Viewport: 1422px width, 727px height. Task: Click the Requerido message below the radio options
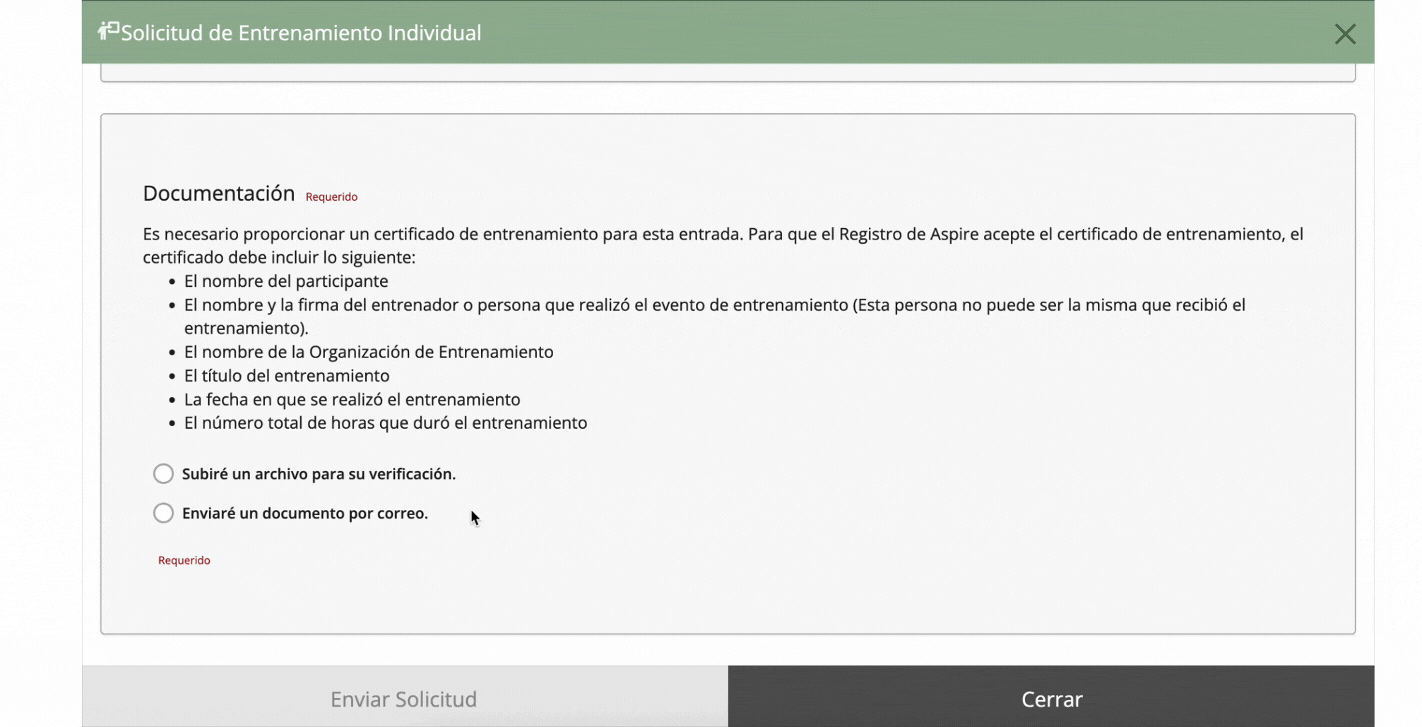pyautogui.click(x=184, y=561)
